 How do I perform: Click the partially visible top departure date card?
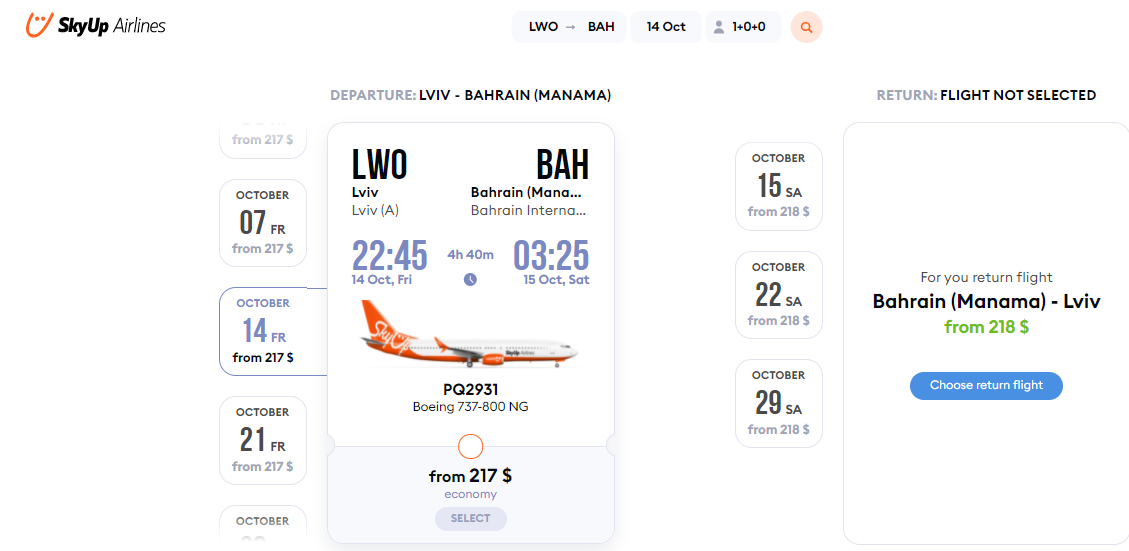[x=263, y=140]
